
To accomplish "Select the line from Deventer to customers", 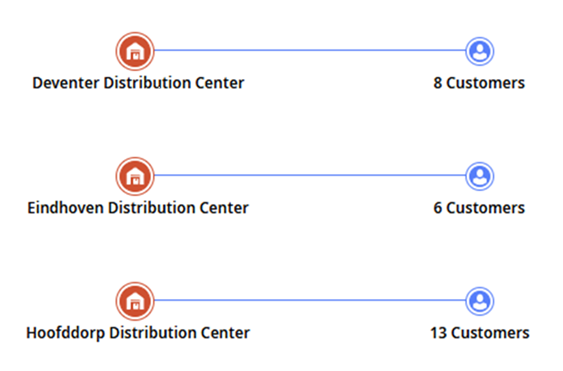I will (x=310, y=50).
